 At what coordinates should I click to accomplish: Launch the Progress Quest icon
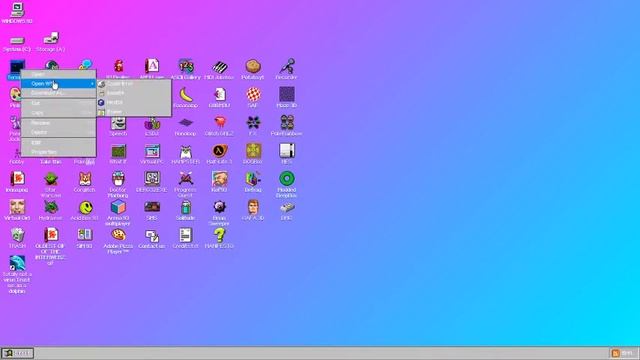click(x=186, y=184)
